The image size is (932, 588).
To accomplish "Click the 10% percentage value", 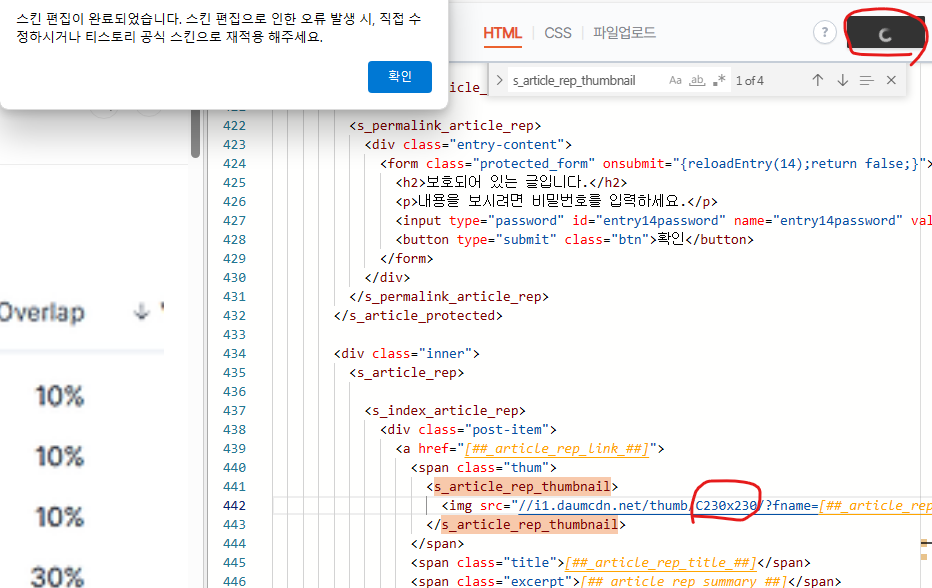I will pos(58,396).
